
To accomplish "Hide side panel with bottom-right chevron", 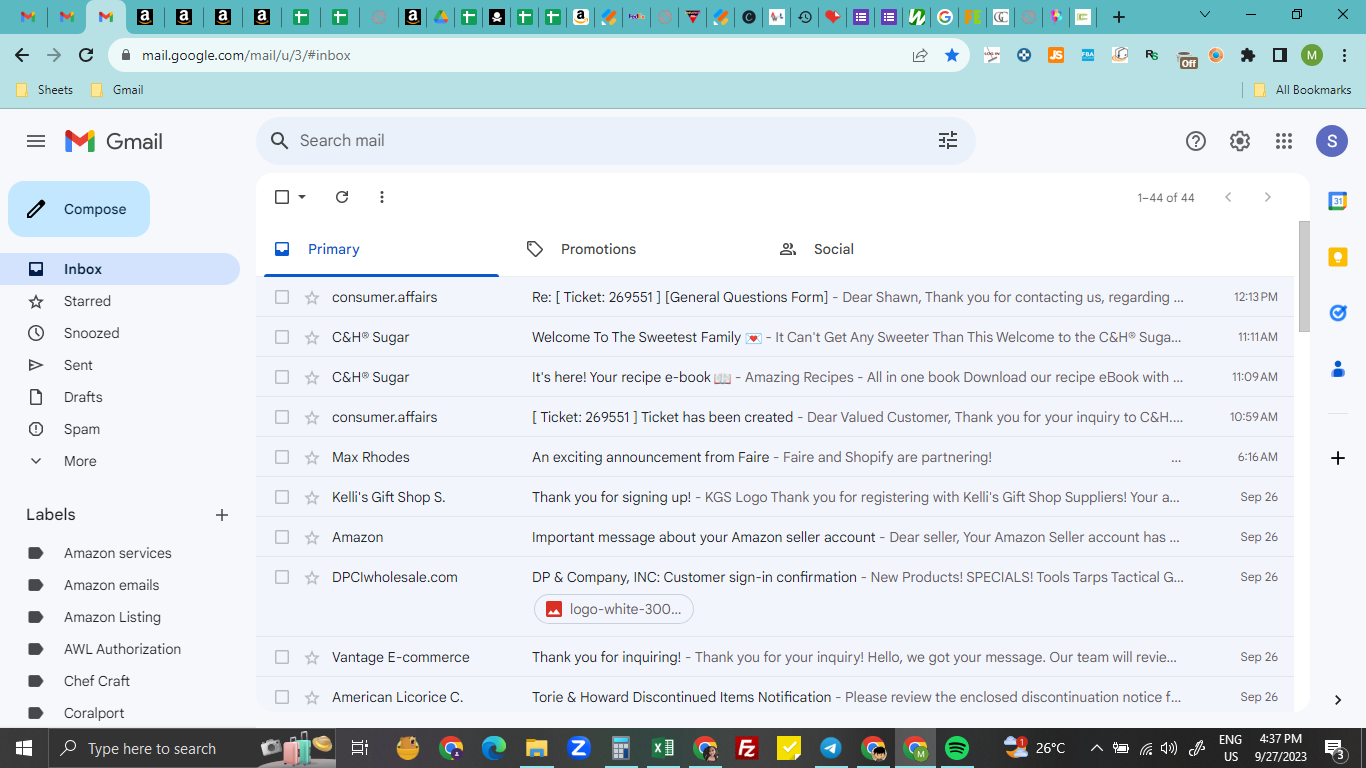I will click(1338, 700).
